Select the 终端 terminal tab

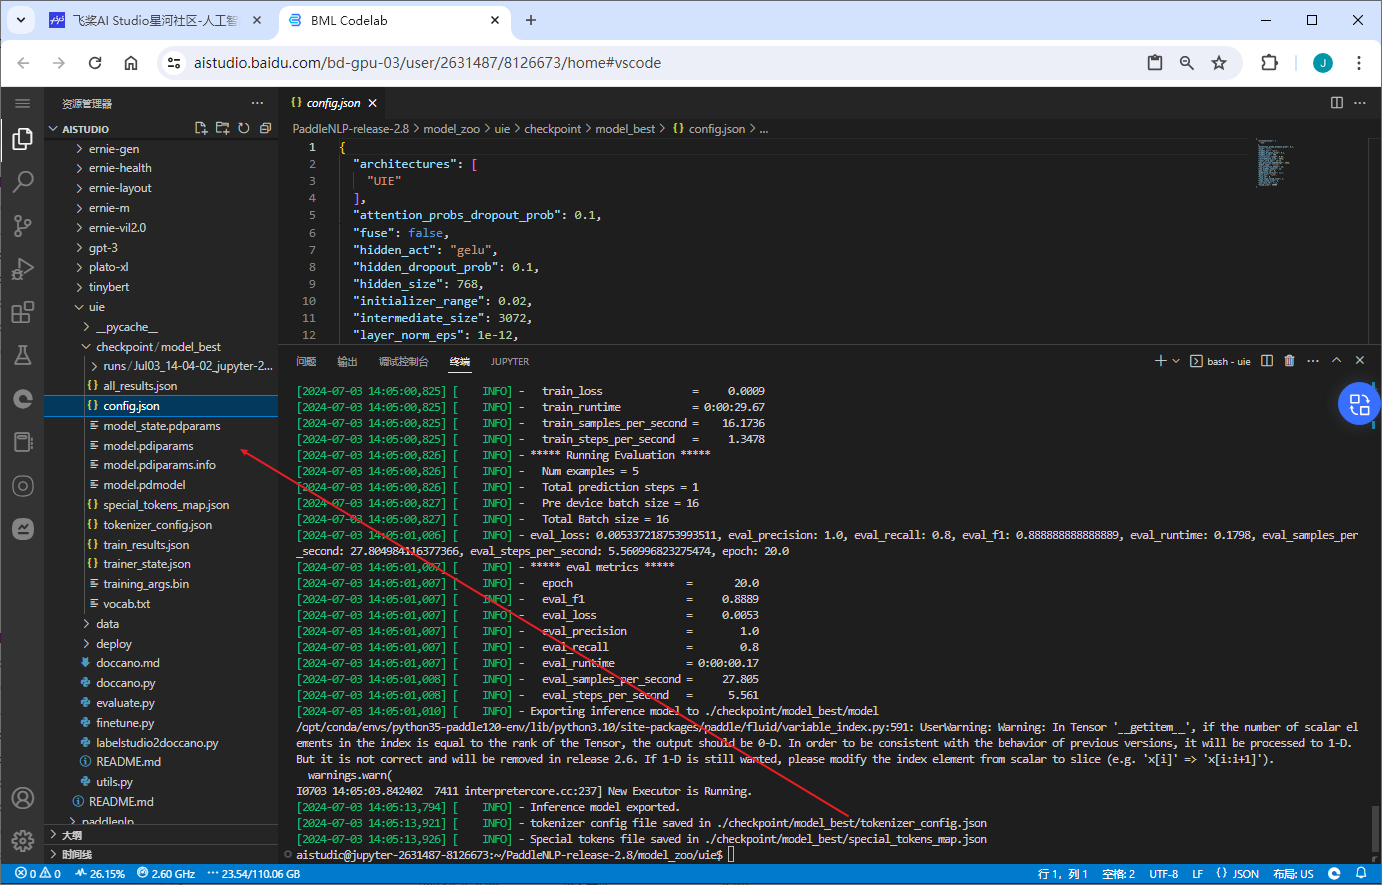click(459, 361)
